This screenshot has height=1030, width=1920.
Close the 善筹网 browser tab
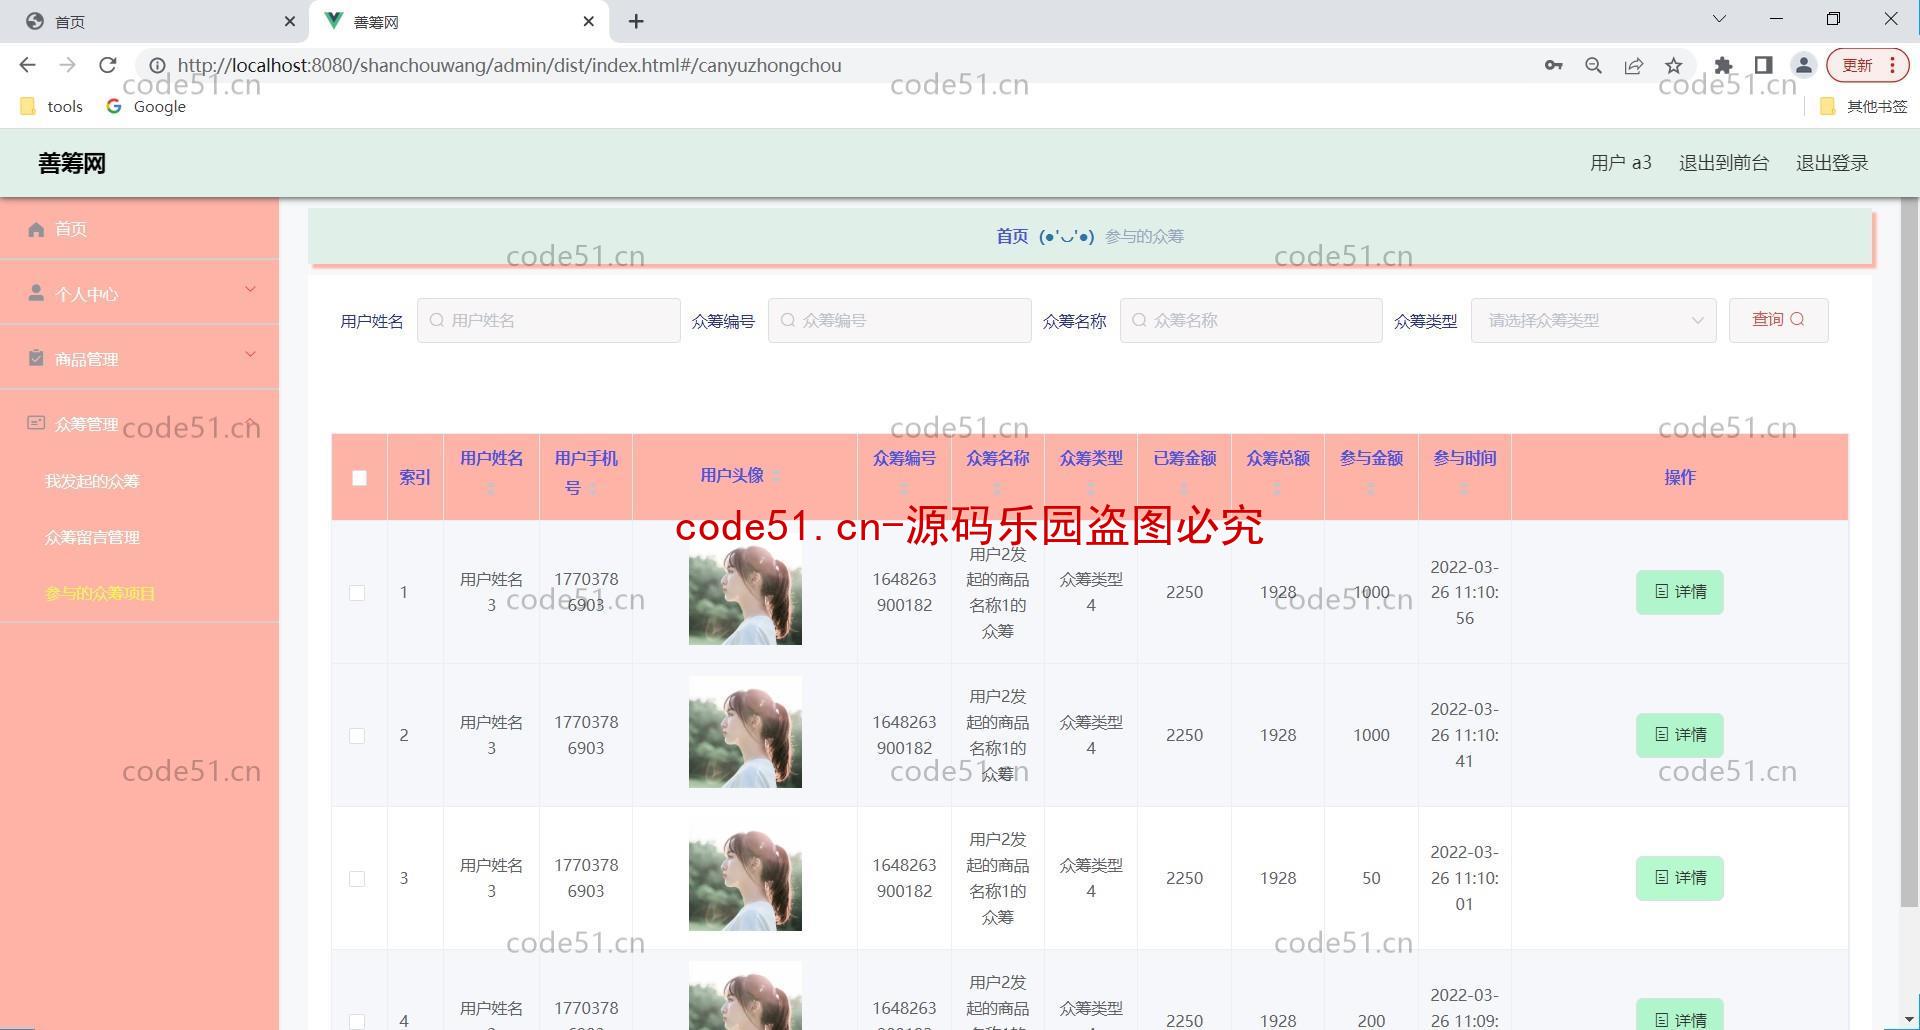[x=589, y=21]
